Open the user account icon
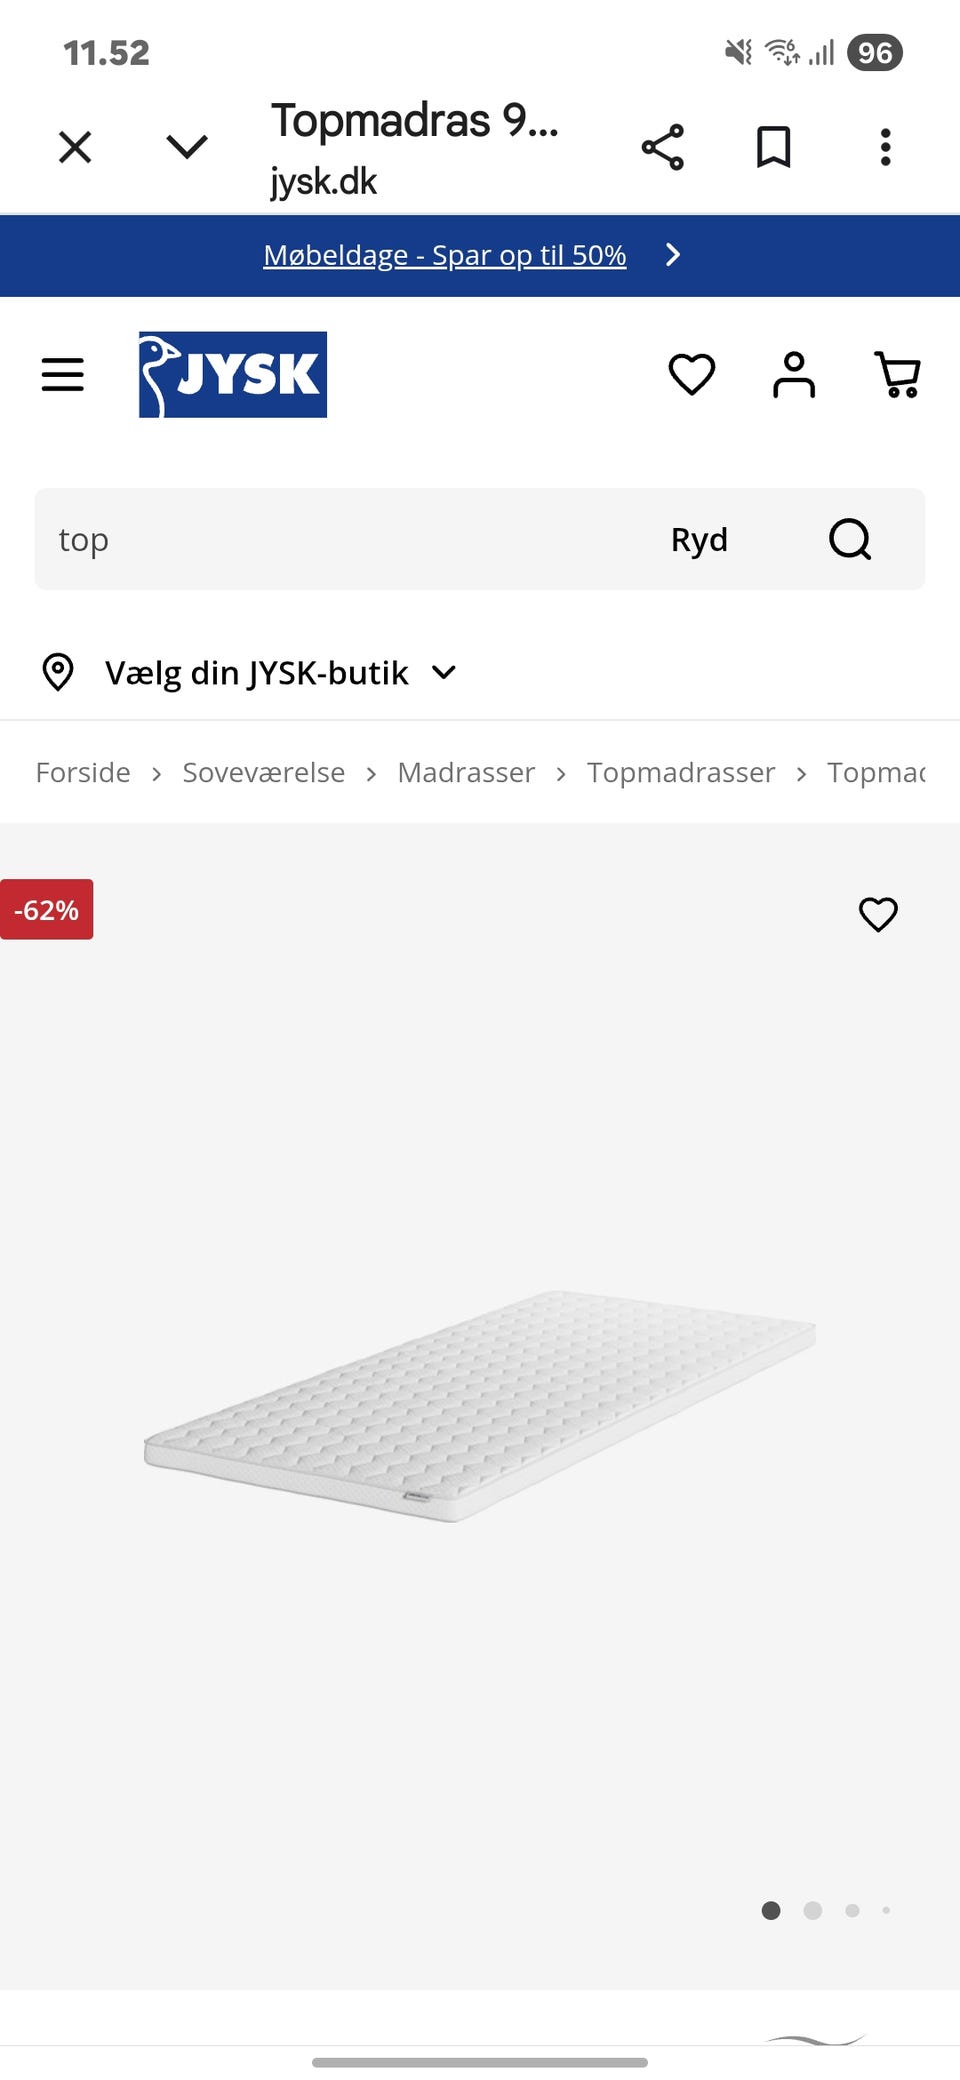Viewport: 960px width, 2080px height. point(794,375)
